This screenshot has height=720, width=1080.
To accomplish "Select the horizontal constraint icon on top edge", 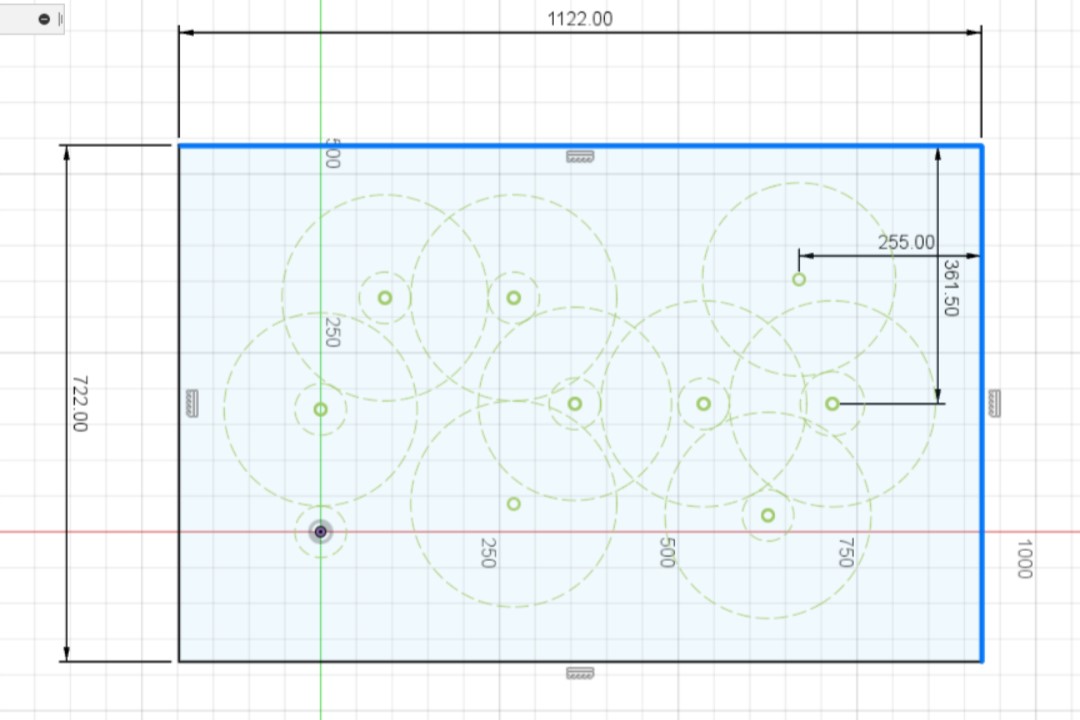I will coord(580,157).
